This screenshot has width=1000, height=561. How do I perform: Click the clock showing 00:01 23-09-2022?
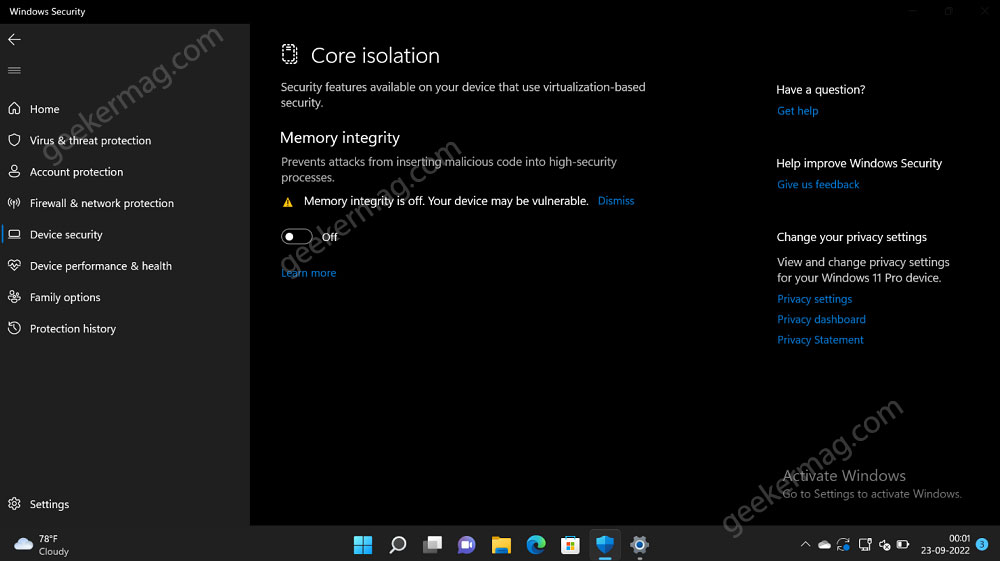tap(945, 544)
